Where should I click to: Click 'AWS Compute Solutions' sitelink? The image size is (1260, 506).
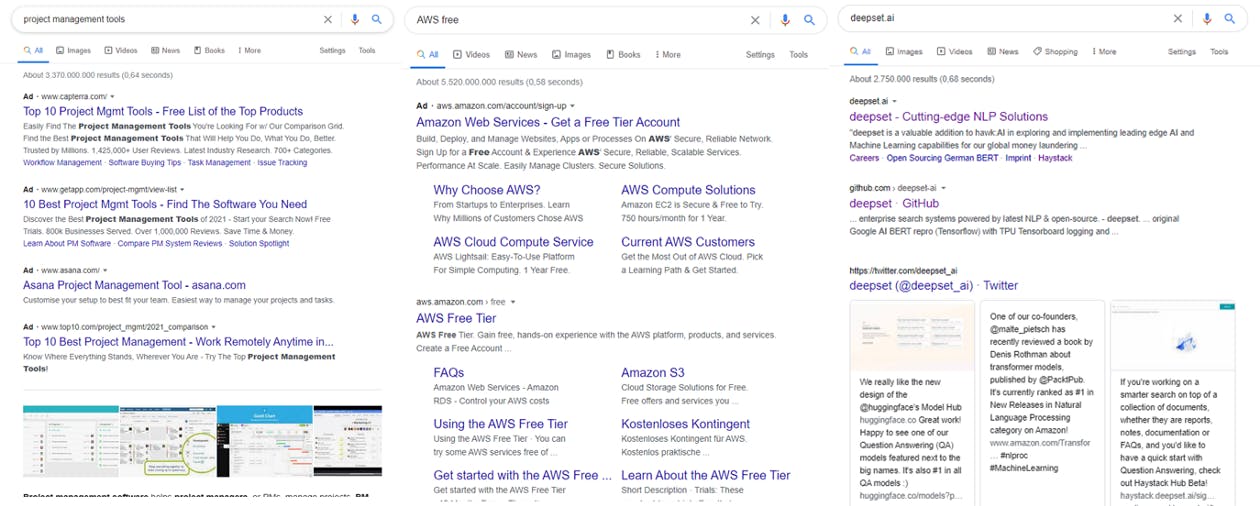pos(688,190)
